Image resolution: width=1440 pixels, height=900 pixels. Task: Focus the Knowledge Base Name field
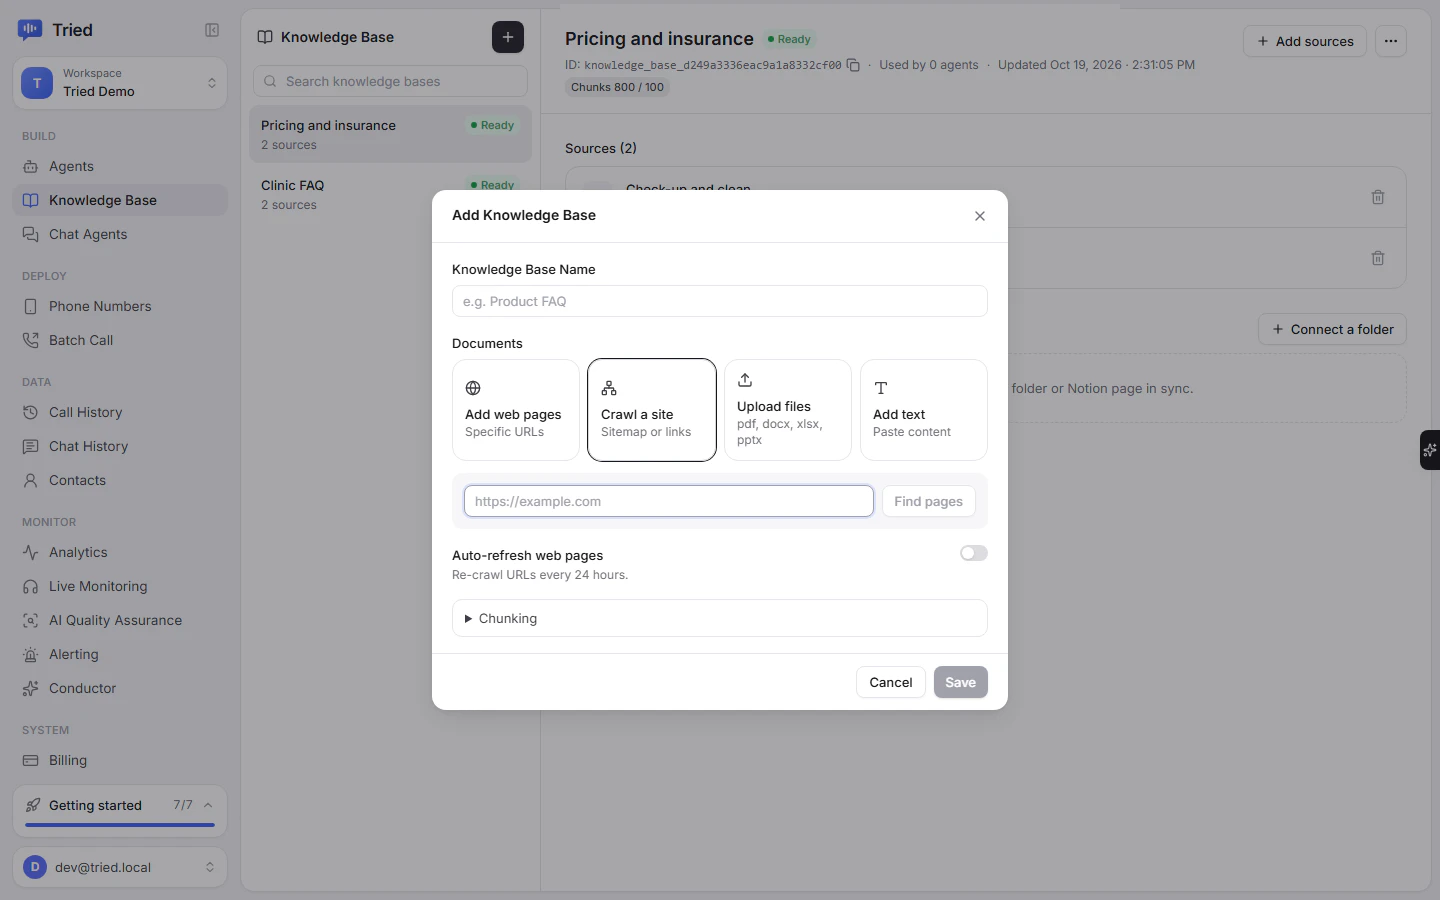pyautogui.click(x=720, y=301)
